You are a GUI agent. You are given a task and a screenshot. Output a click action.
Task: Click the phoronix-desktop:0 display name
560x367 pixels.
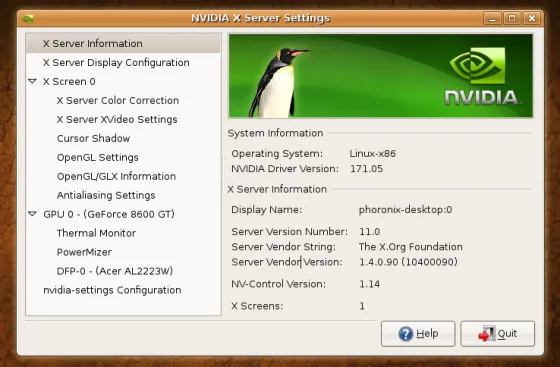(405, 210)
